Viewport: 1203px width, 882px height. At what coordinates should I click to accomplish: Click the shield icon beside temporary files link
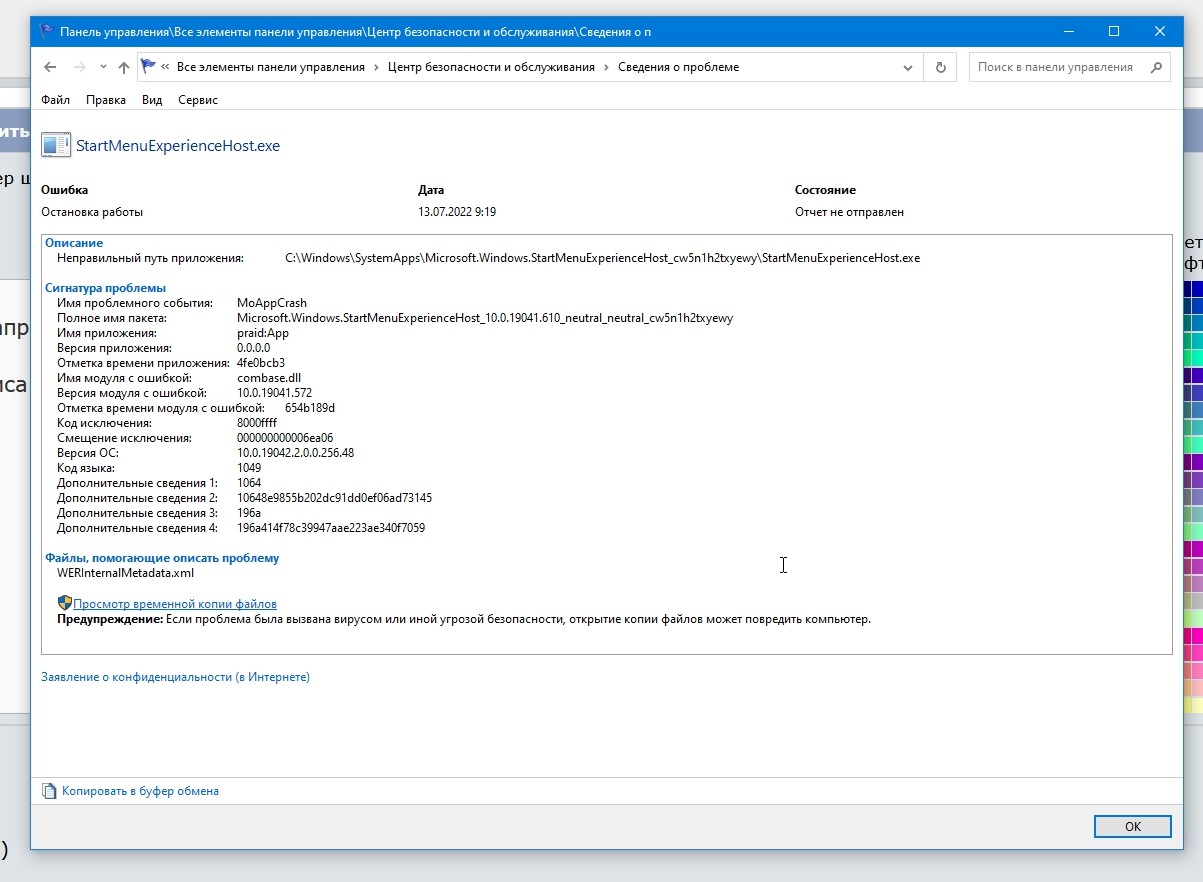[64, 603]
